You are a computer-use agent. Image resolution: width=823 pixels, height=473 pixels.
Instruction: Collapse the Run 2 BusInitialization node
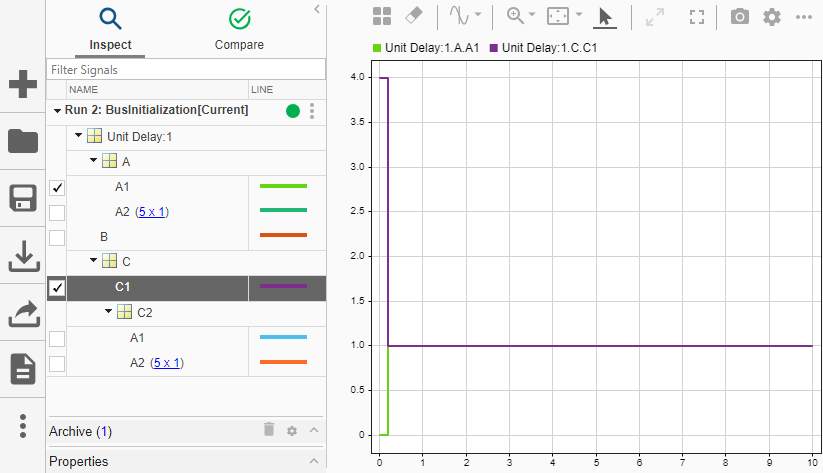pyautogui.click(x=57, y=111)
